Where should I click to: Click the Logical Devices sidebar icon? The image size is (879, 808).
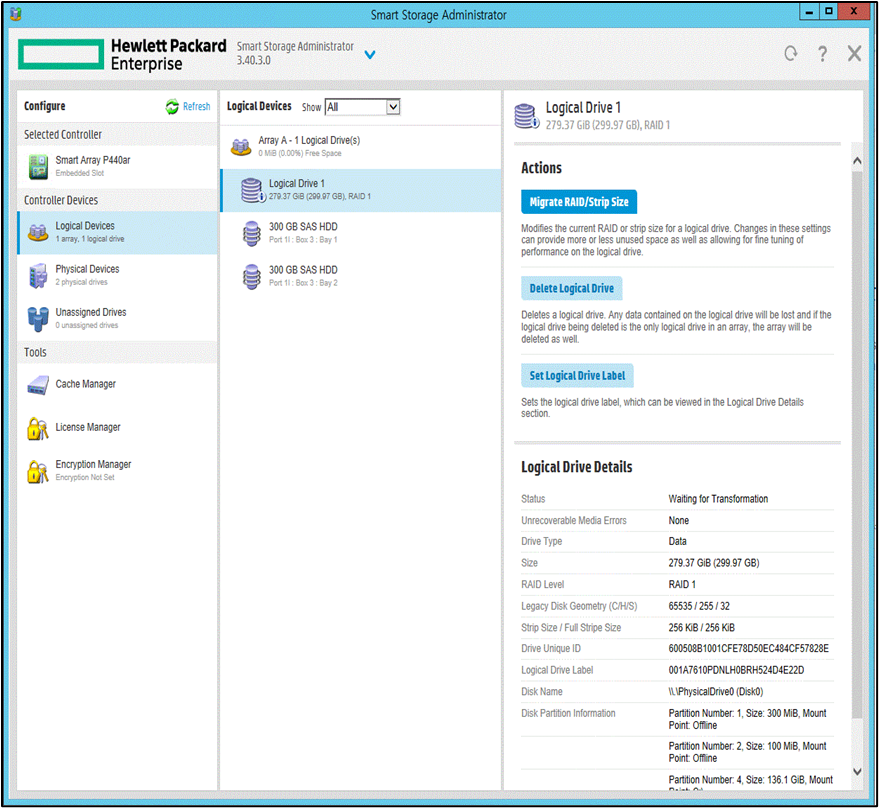pyautogui.click(x=38, y=233)
